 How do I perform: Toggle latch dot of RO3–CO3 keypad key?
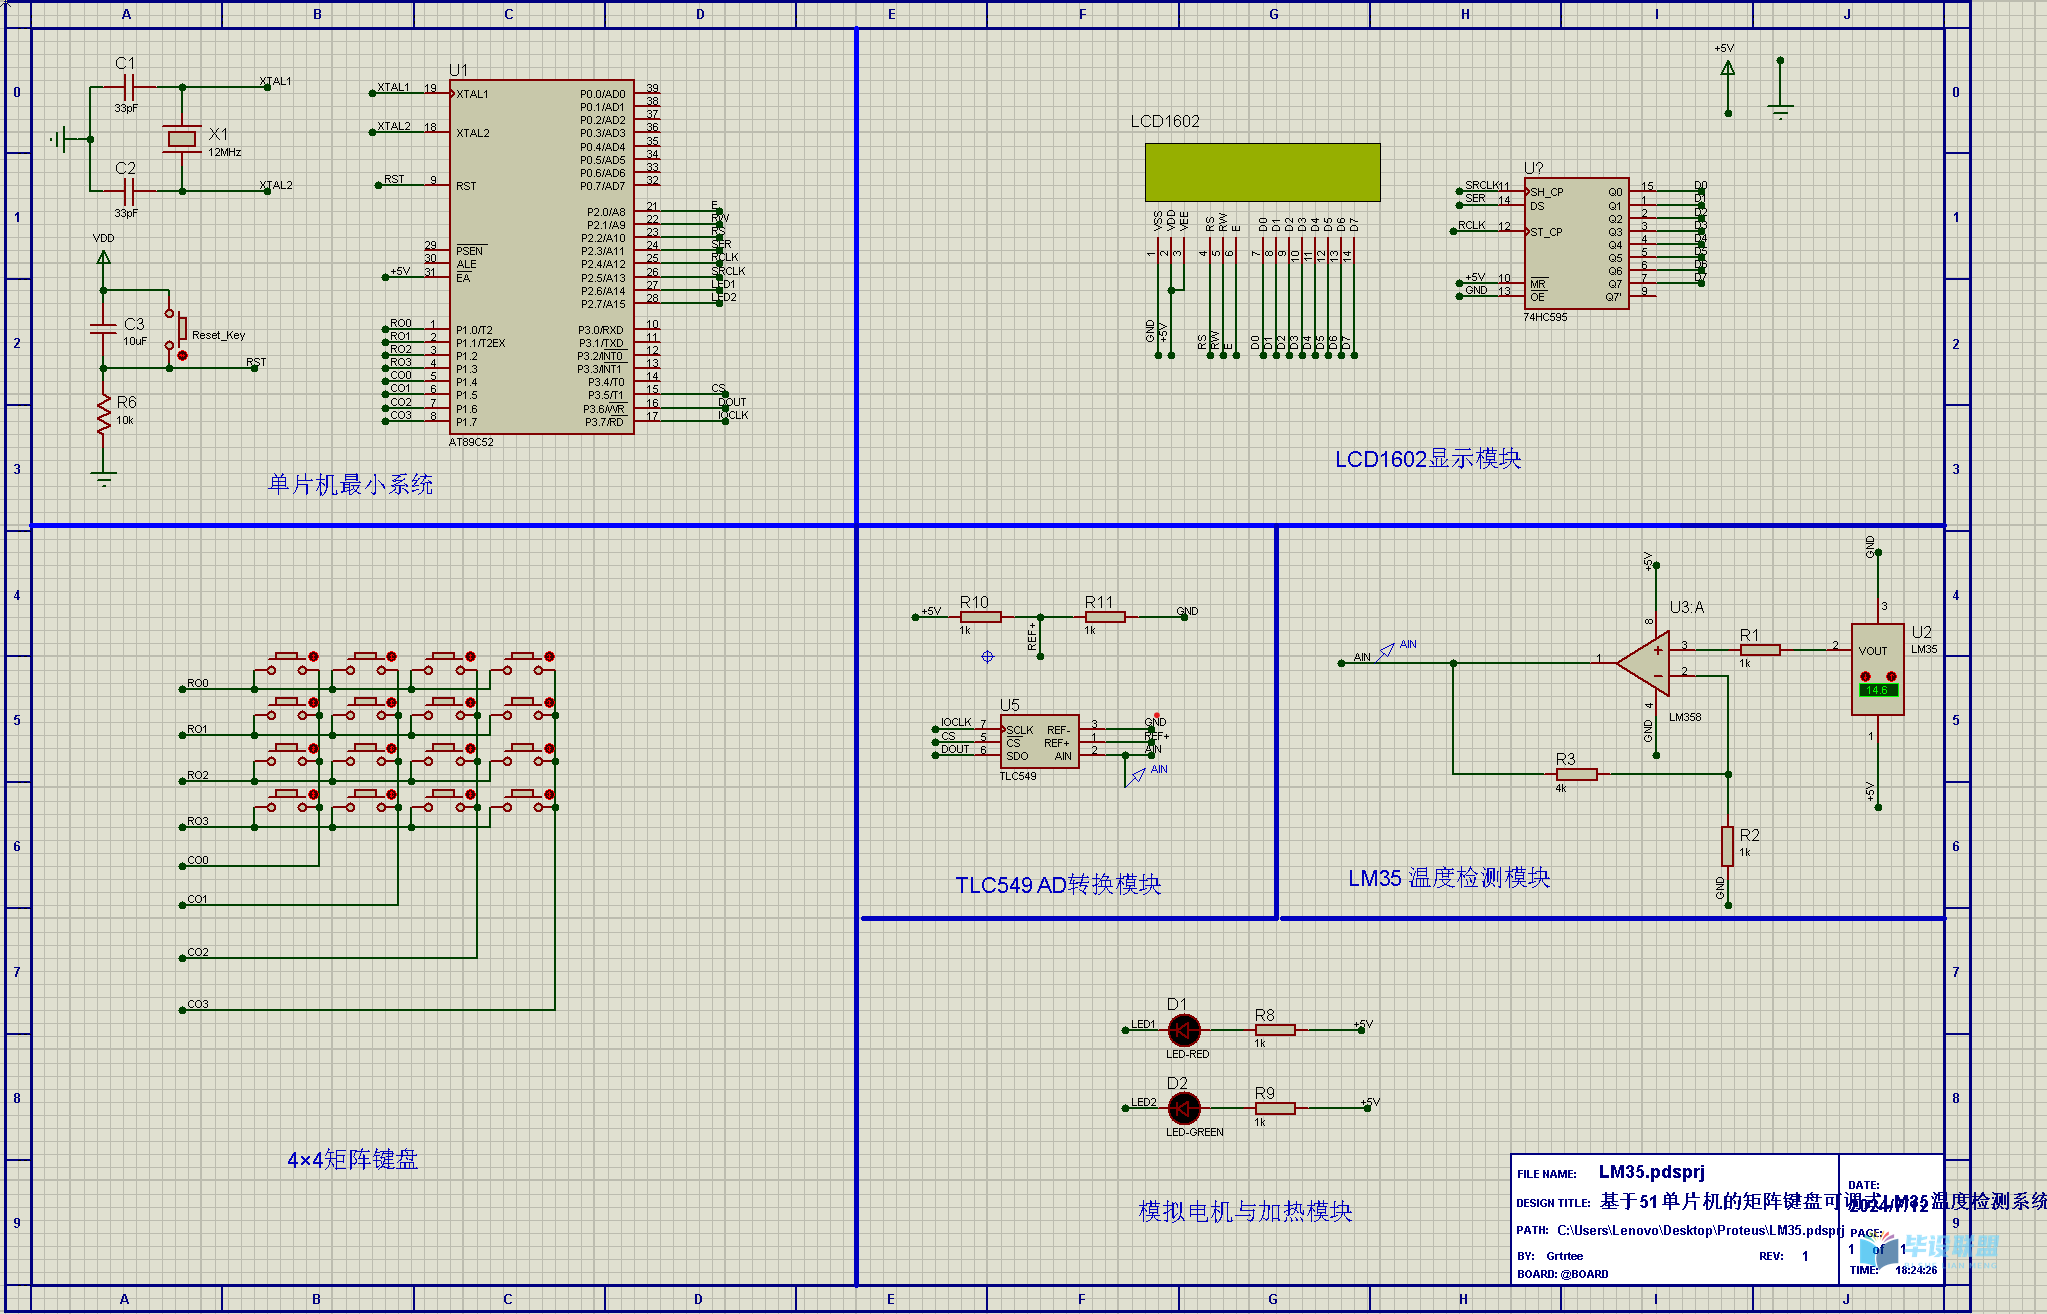(549, 795)
